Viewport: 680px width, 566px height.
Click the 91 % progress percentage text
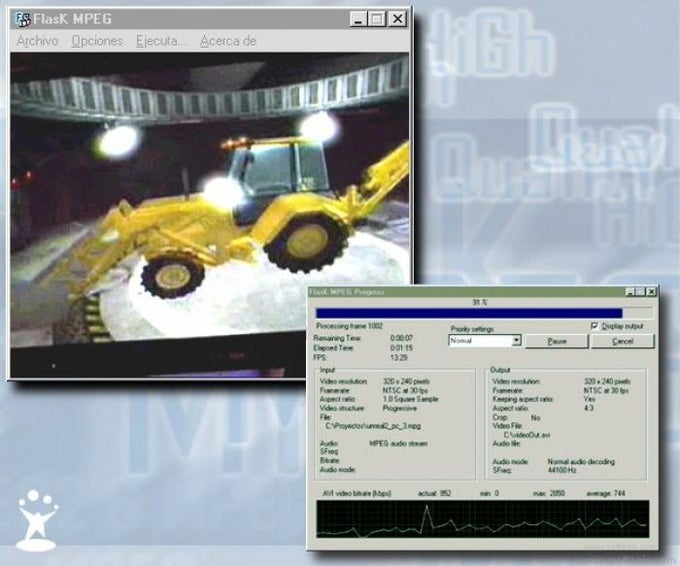[x=480, y=302]
